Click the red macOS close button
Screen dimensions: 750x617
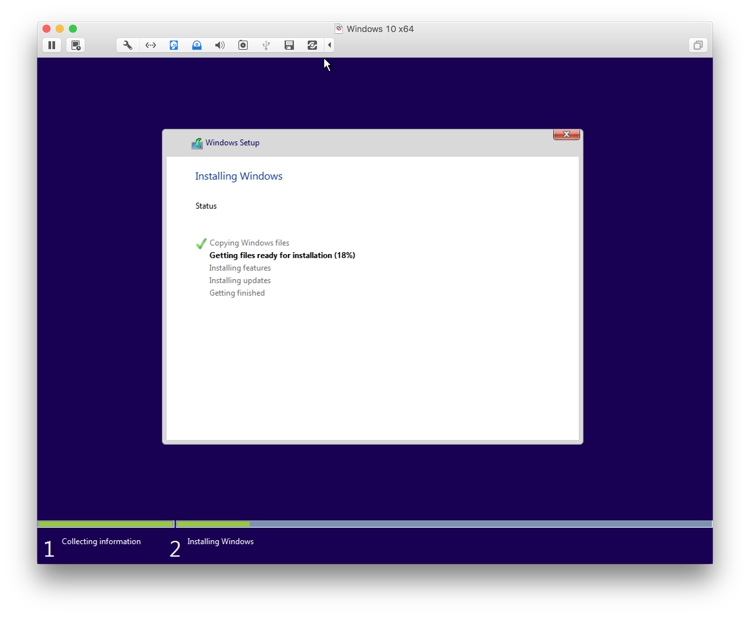(x=46, y=29)
